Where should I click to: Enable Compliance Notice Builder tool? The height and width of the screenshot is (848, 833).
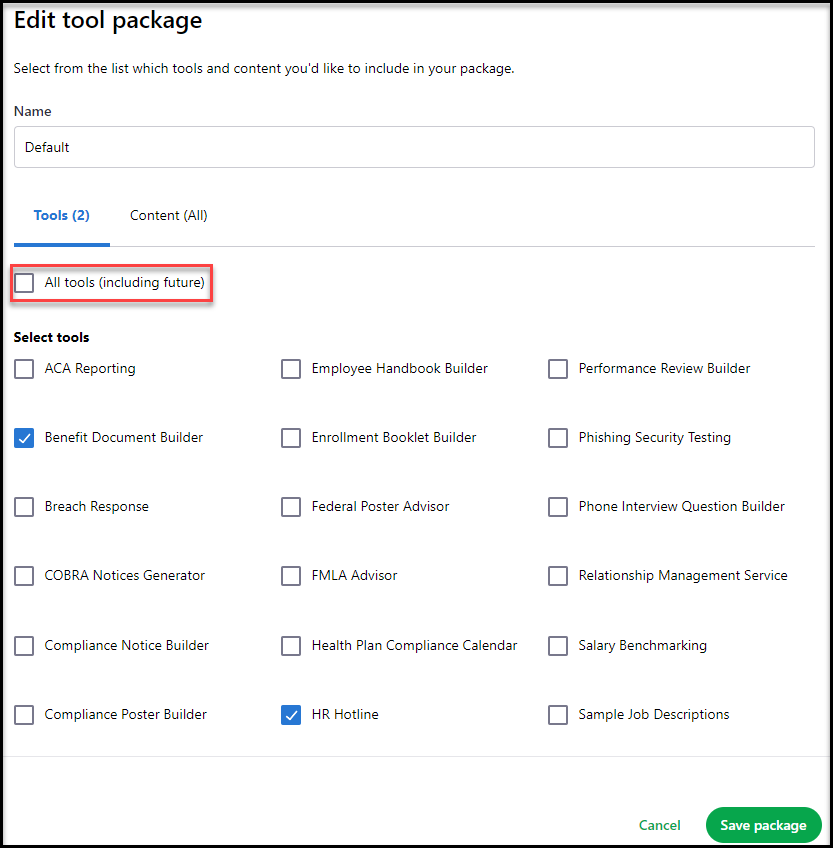tap(24, 646)
